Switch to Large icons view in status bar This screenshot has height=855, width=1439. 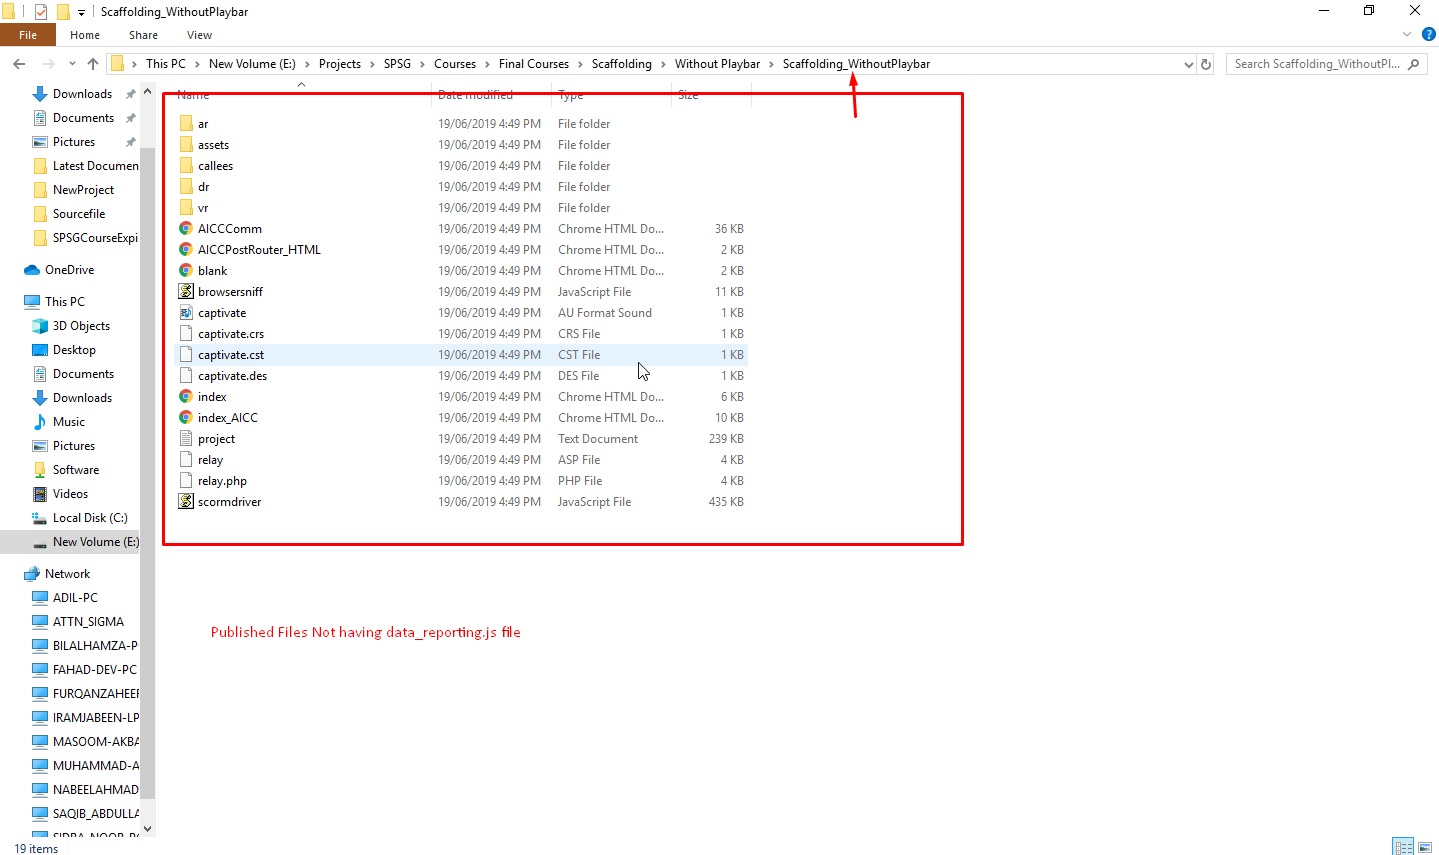1427,847
